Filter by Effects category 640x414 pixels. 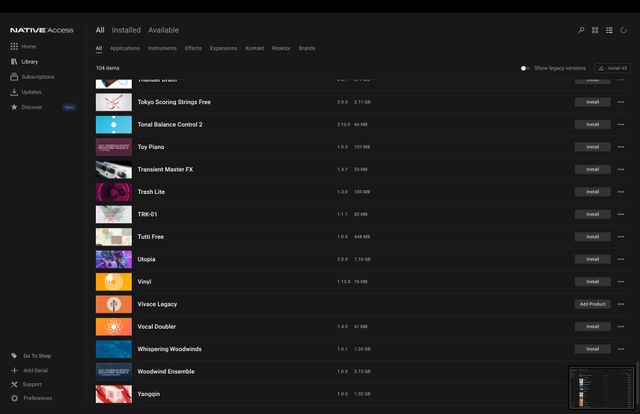193,48
